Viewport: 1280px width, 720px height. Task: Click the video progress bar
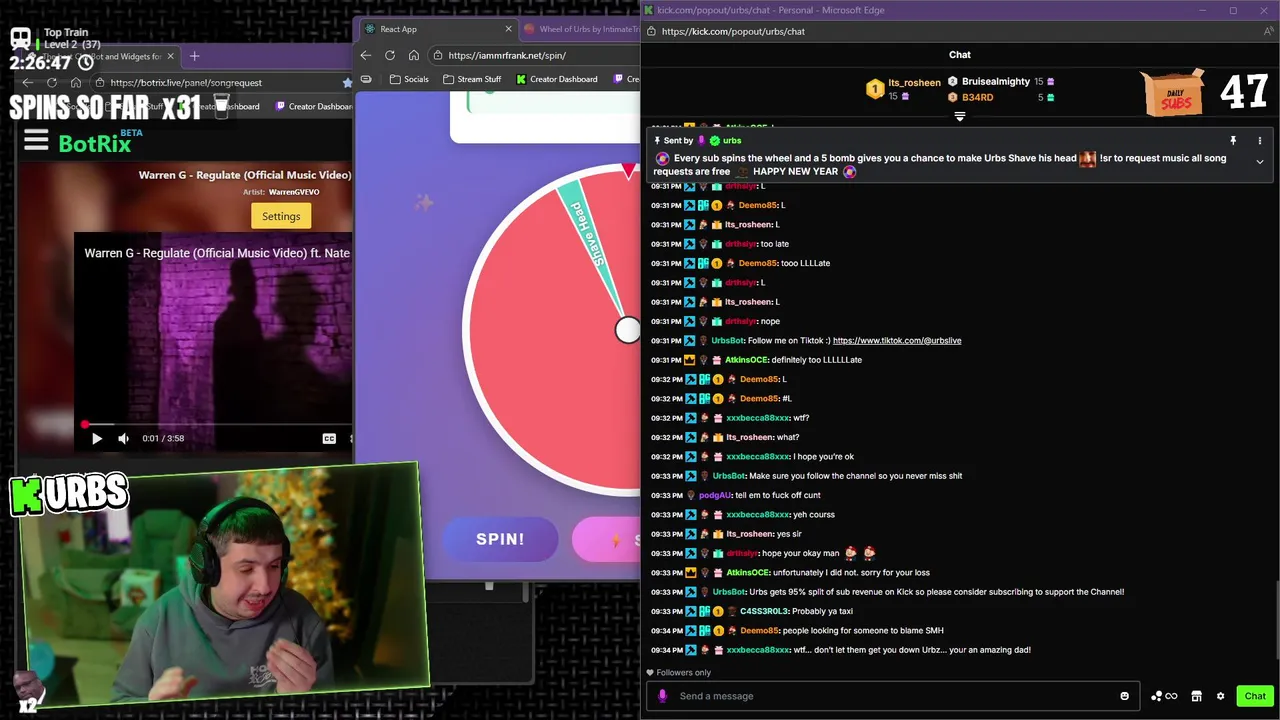[218, 424]
